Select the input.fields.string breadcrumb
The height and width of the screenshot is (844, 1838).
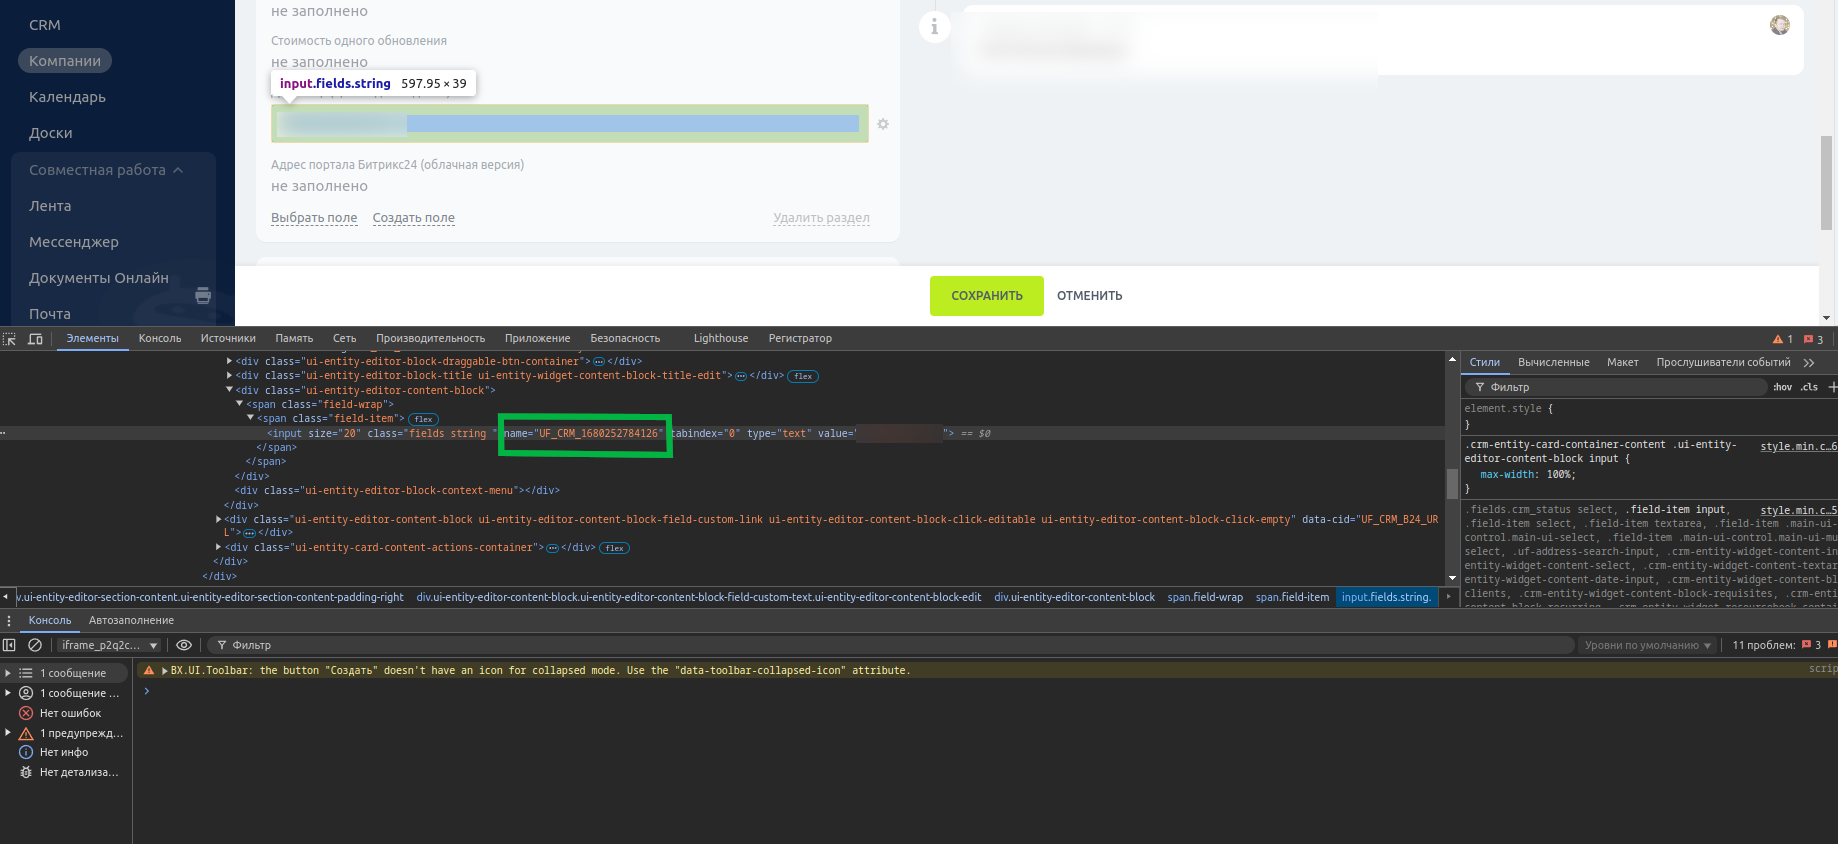coord(1386,597)
